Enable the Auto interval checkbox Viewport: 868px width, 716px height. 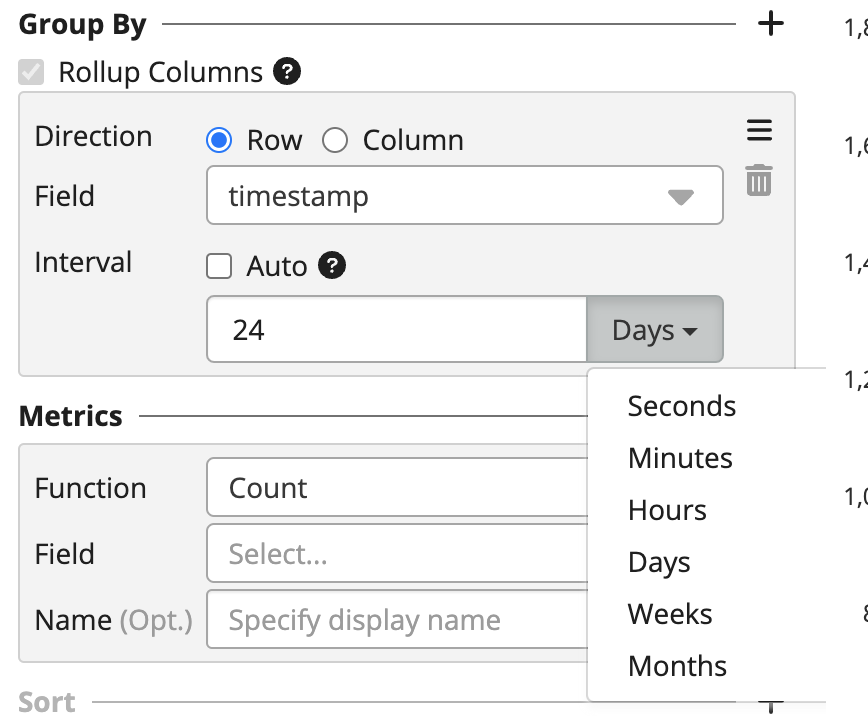point(219,266)
